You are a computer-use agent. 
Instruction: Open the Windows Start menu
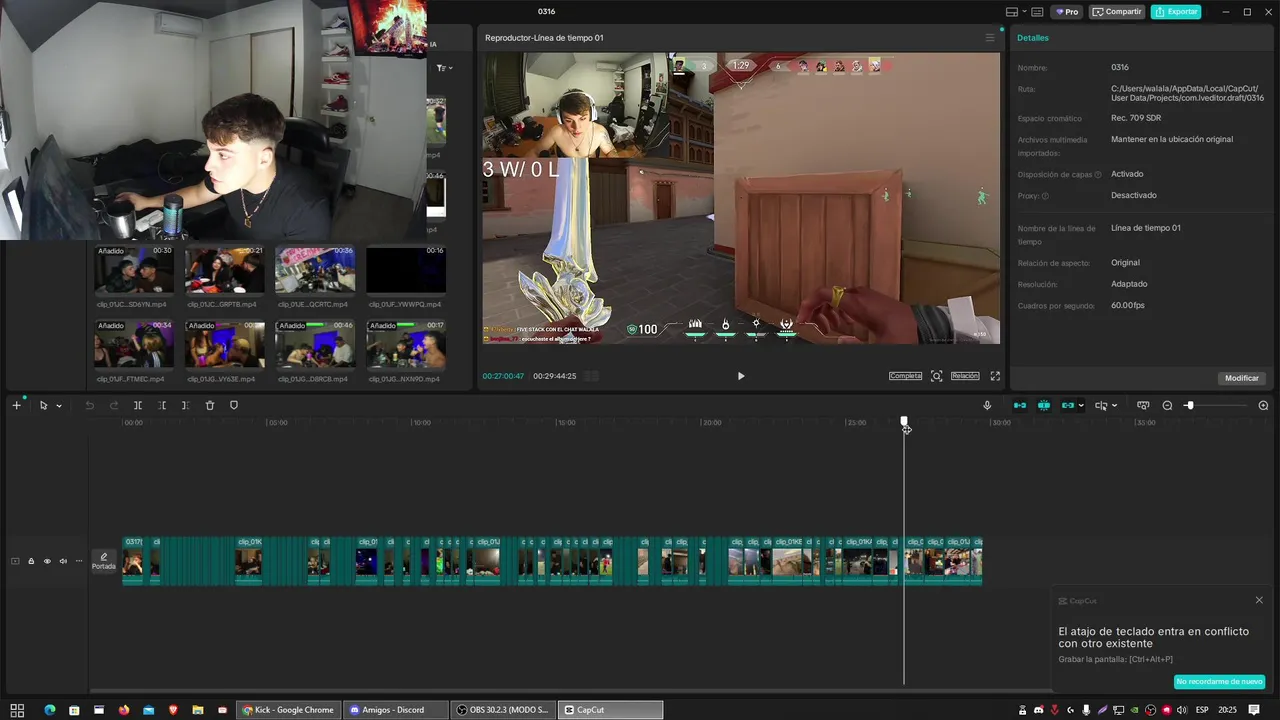tap(17, 710)
